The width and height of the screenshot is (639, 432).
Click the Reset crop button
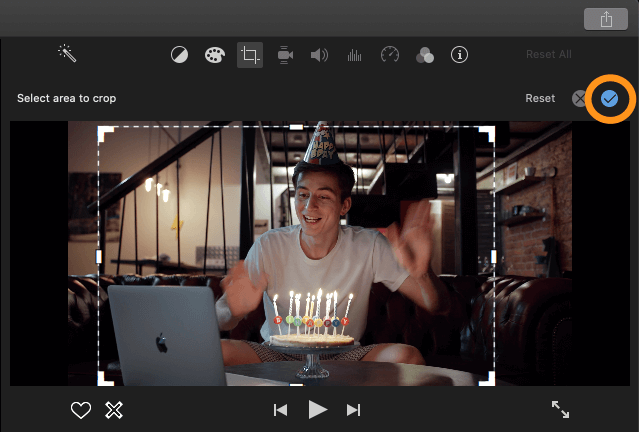pyautogui.click(x=540, y=98)
